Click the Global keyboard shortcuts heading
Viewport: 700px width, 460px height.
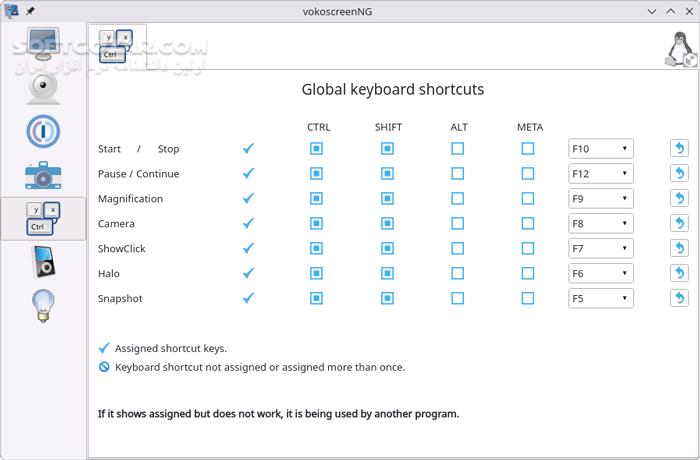click(x=393, y=89)
